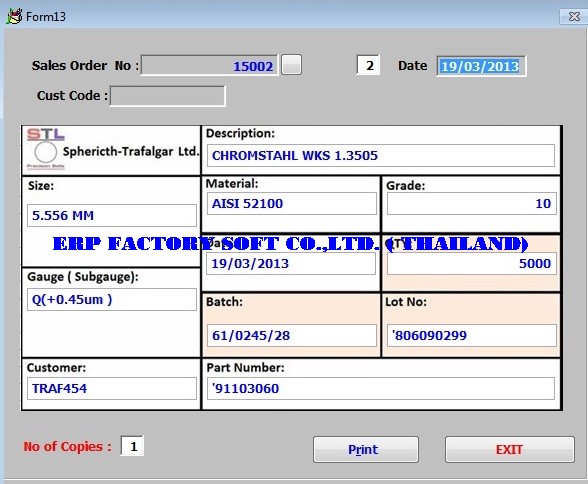Click the Customer field showing TRAF454
588x484 pixels.
click(112, 388)
